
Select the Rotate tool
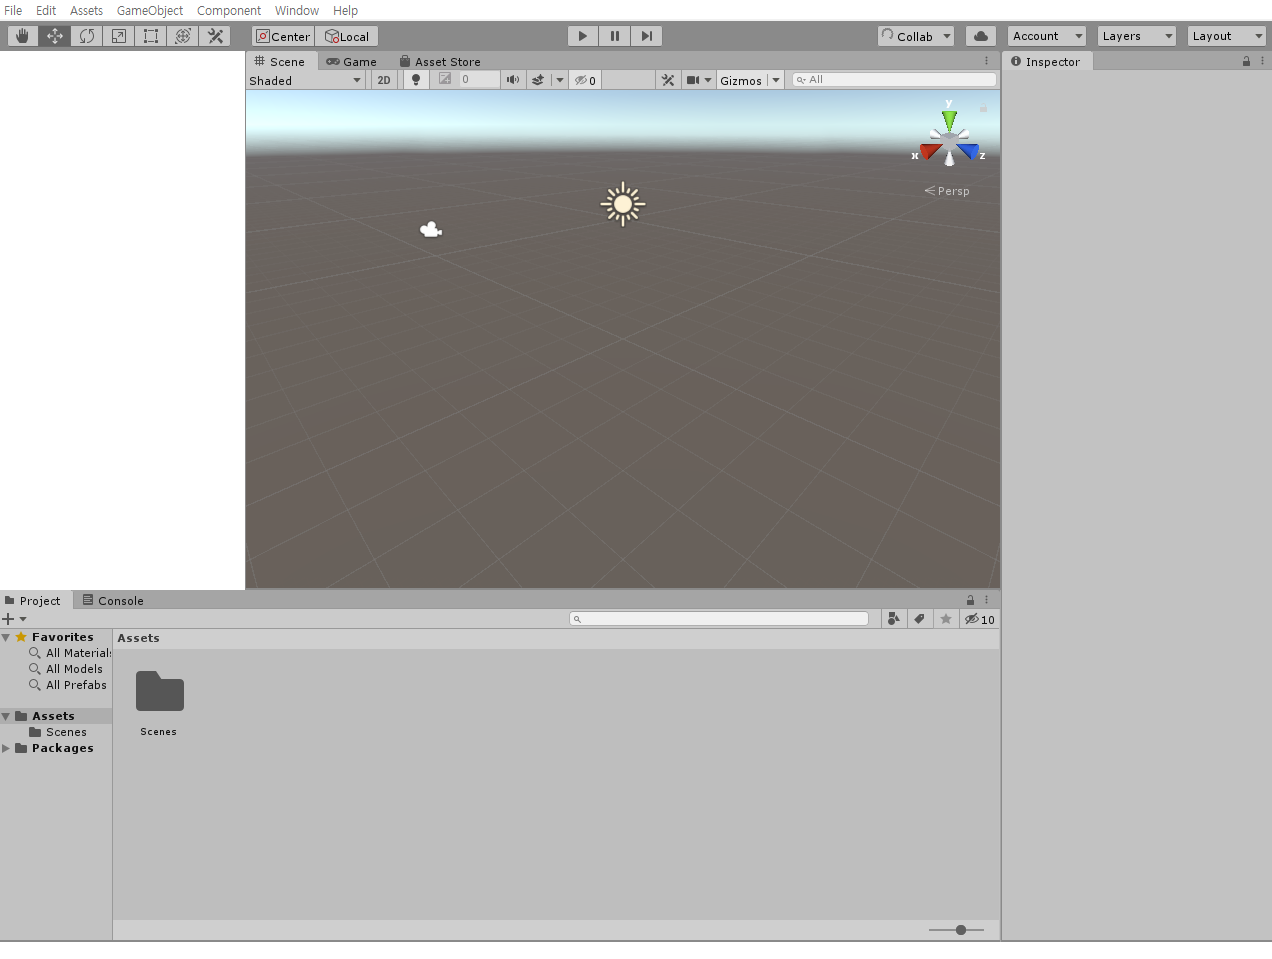(x=86, y=36)
